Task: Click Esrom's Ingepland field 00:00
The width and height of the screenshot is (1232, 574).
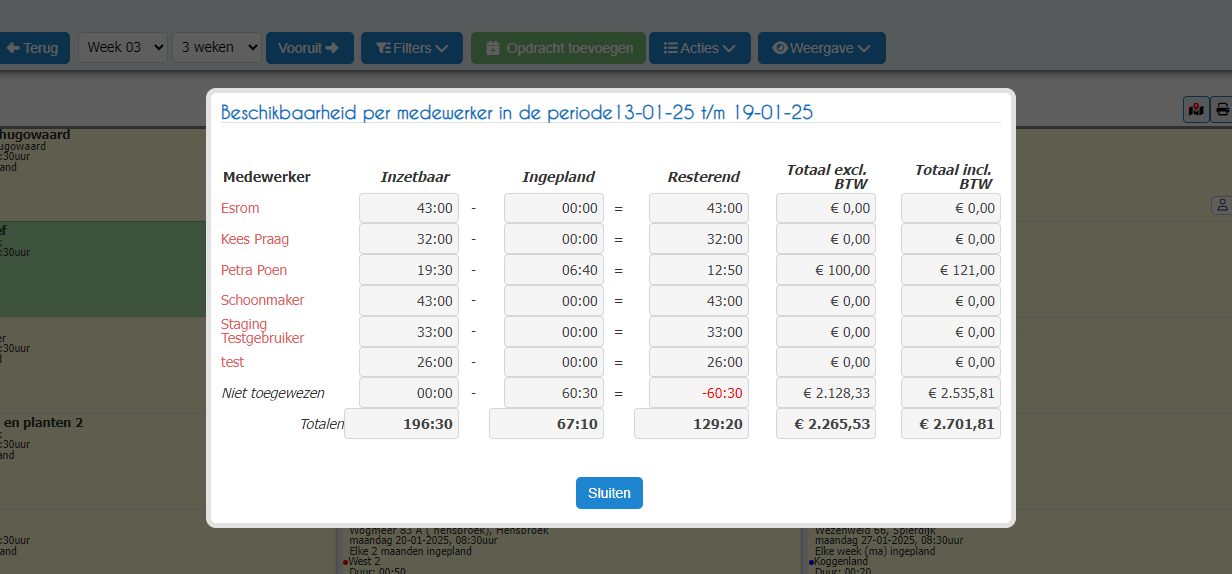Action: pos(554,208)
